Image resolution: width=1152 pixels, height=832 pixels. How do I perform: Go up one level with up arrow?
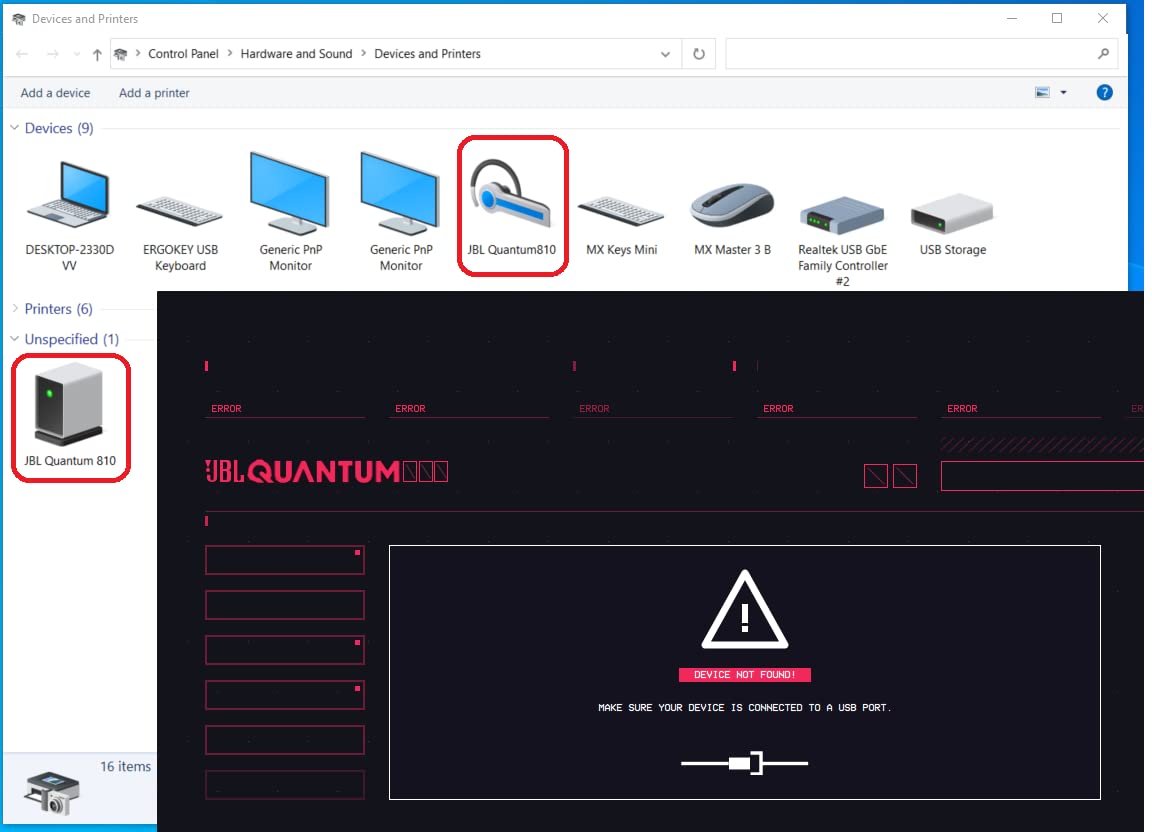click(97, 54)
